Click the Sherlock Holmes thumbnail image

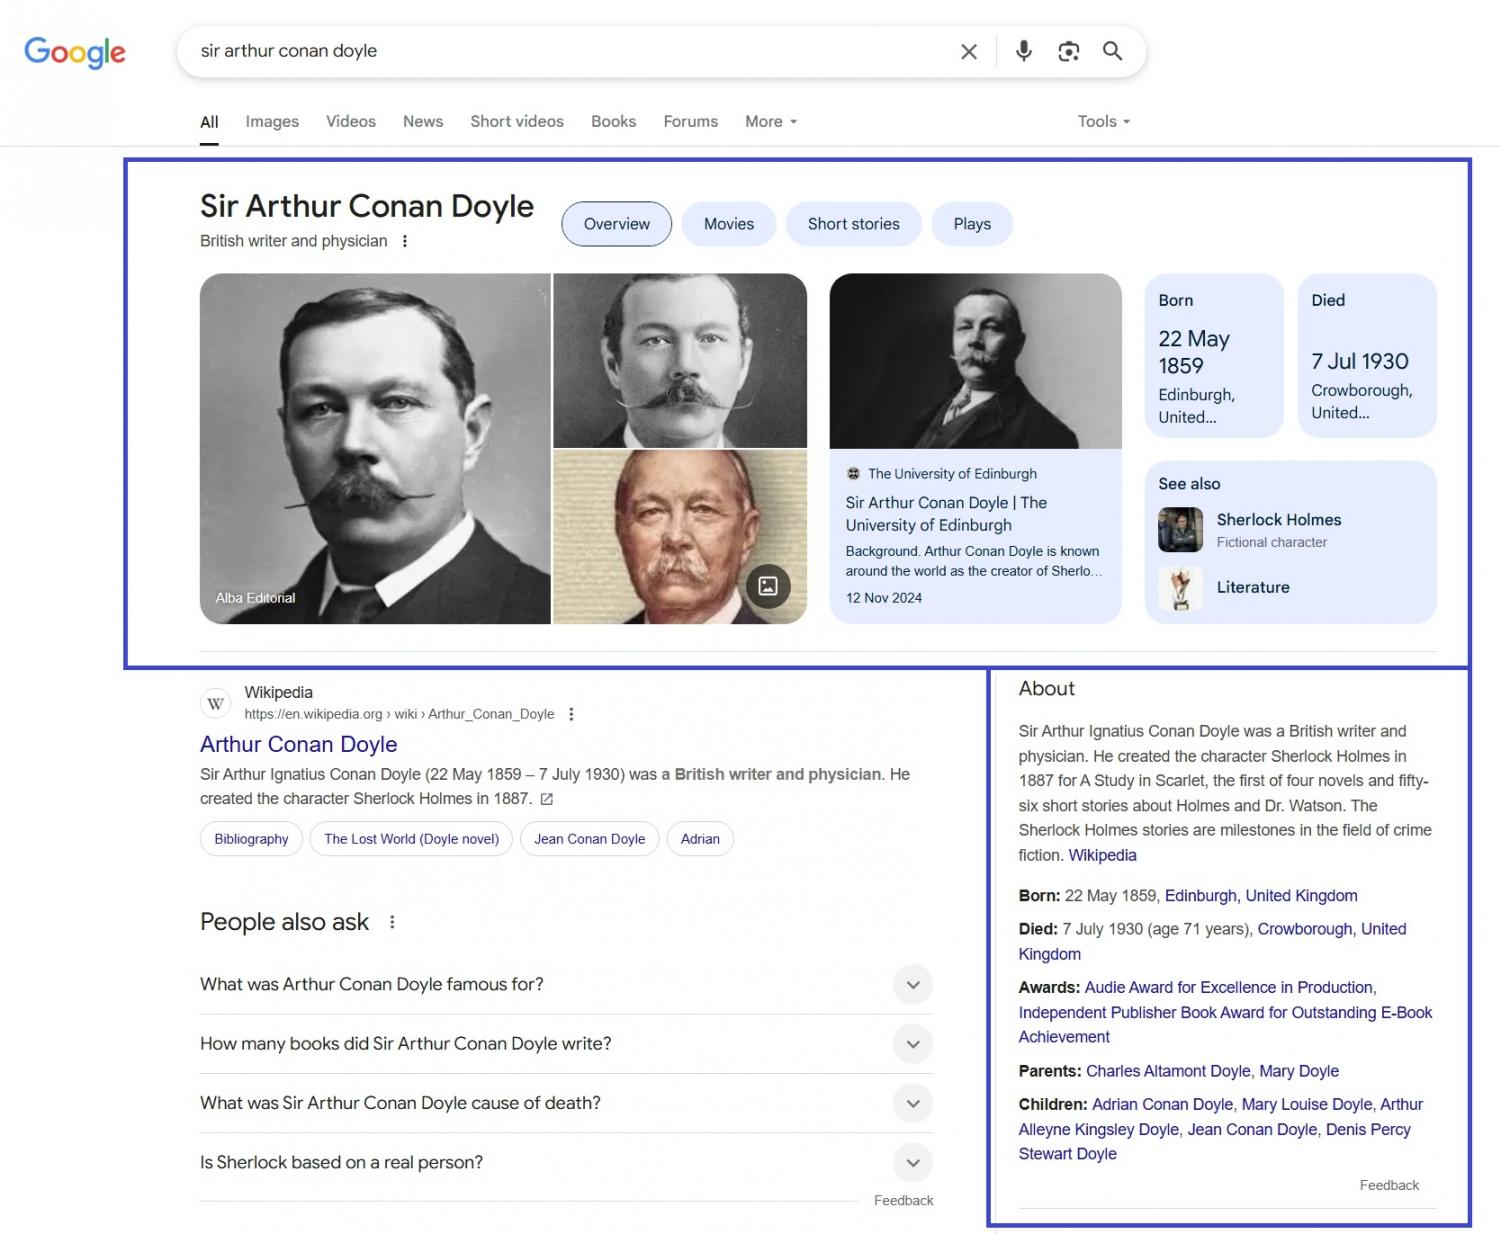[x=1180, y=530]
